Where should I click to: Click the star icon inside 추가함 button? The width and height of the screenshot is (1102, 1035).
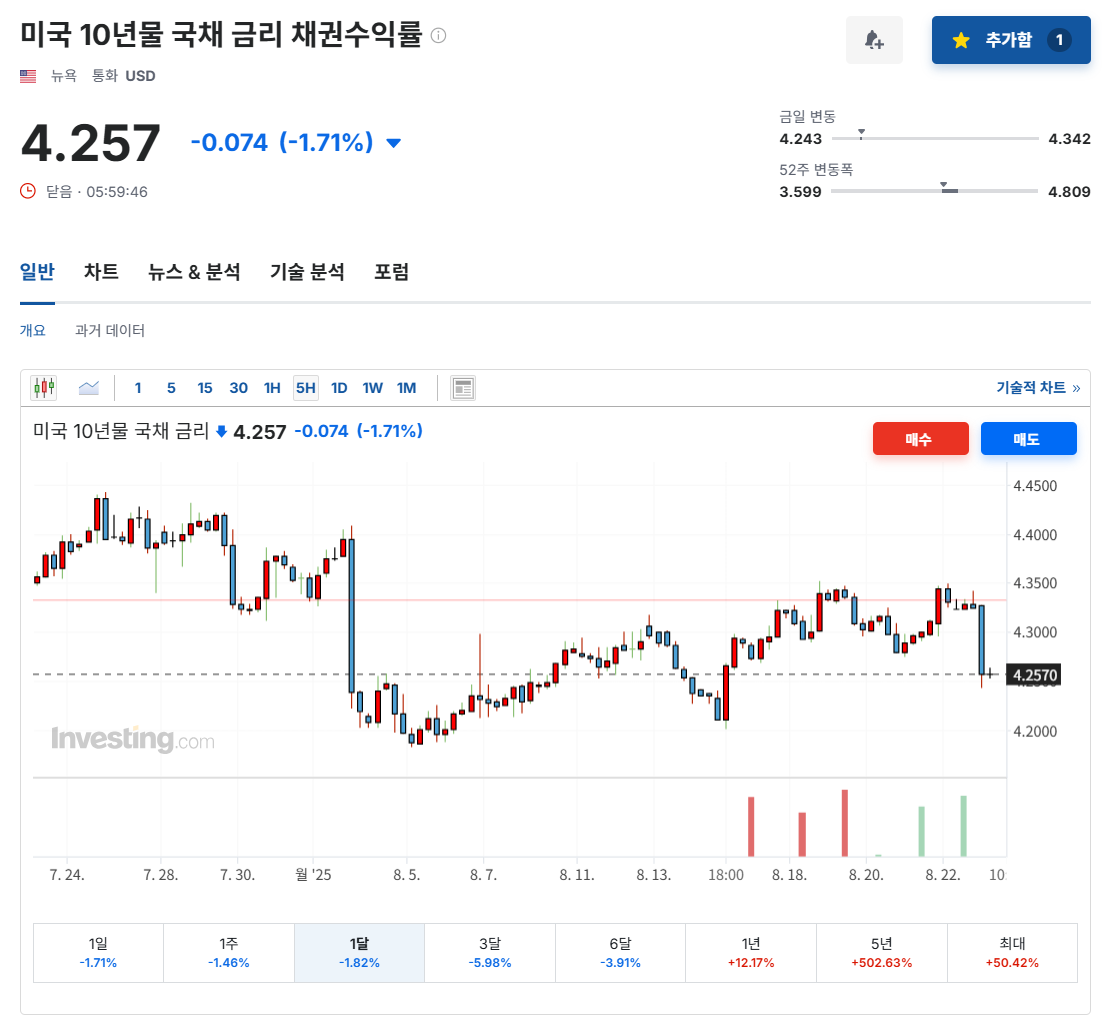pos(961,39)
